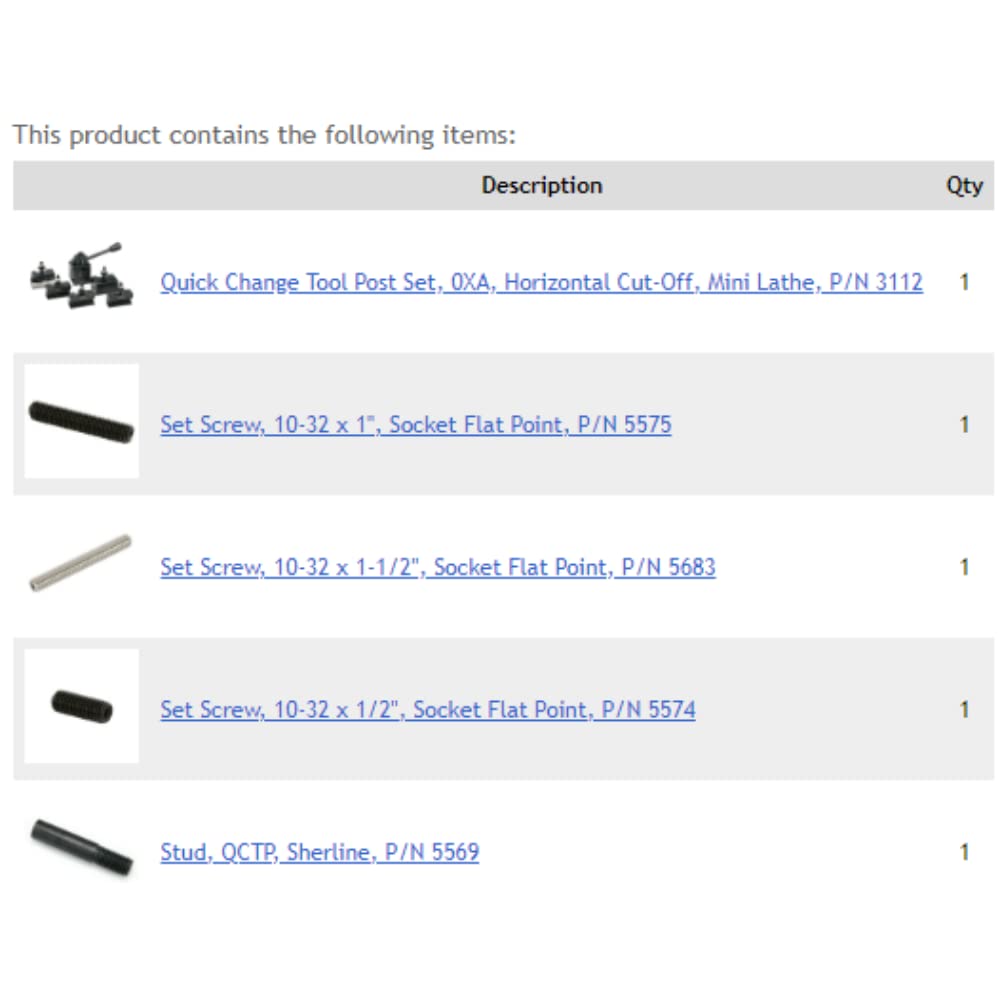Click the 'This product contains the following items' text
The height and width of the screenshot is (1000, 1000).
pos(264,135)
